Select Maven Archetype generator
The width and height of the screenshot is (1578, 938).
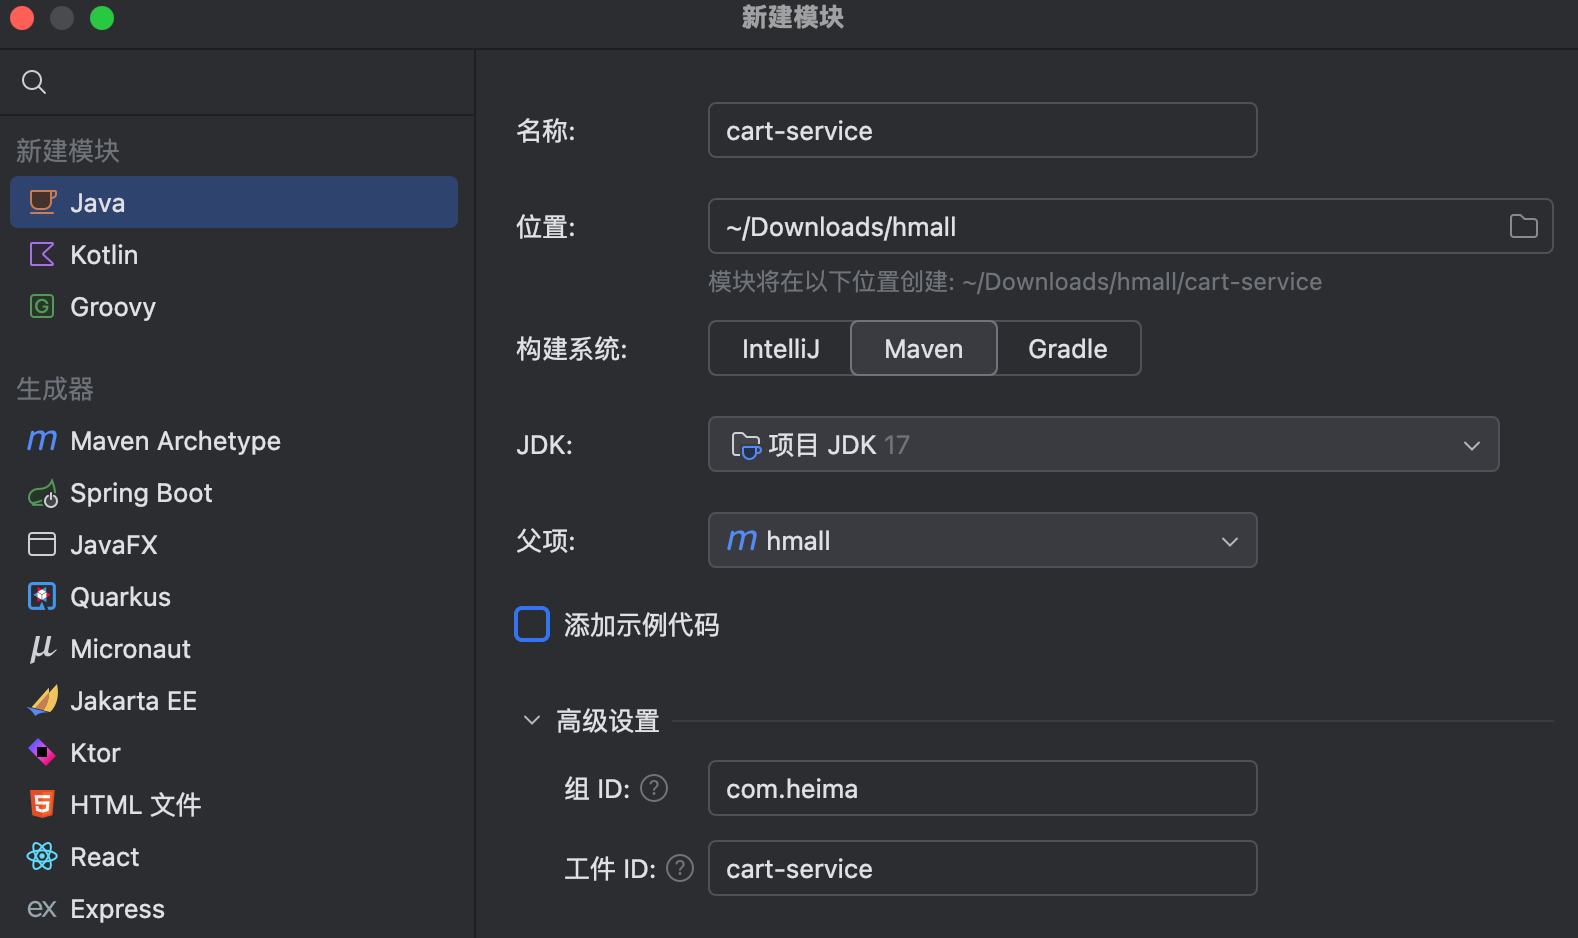click(x=234, y=440)
